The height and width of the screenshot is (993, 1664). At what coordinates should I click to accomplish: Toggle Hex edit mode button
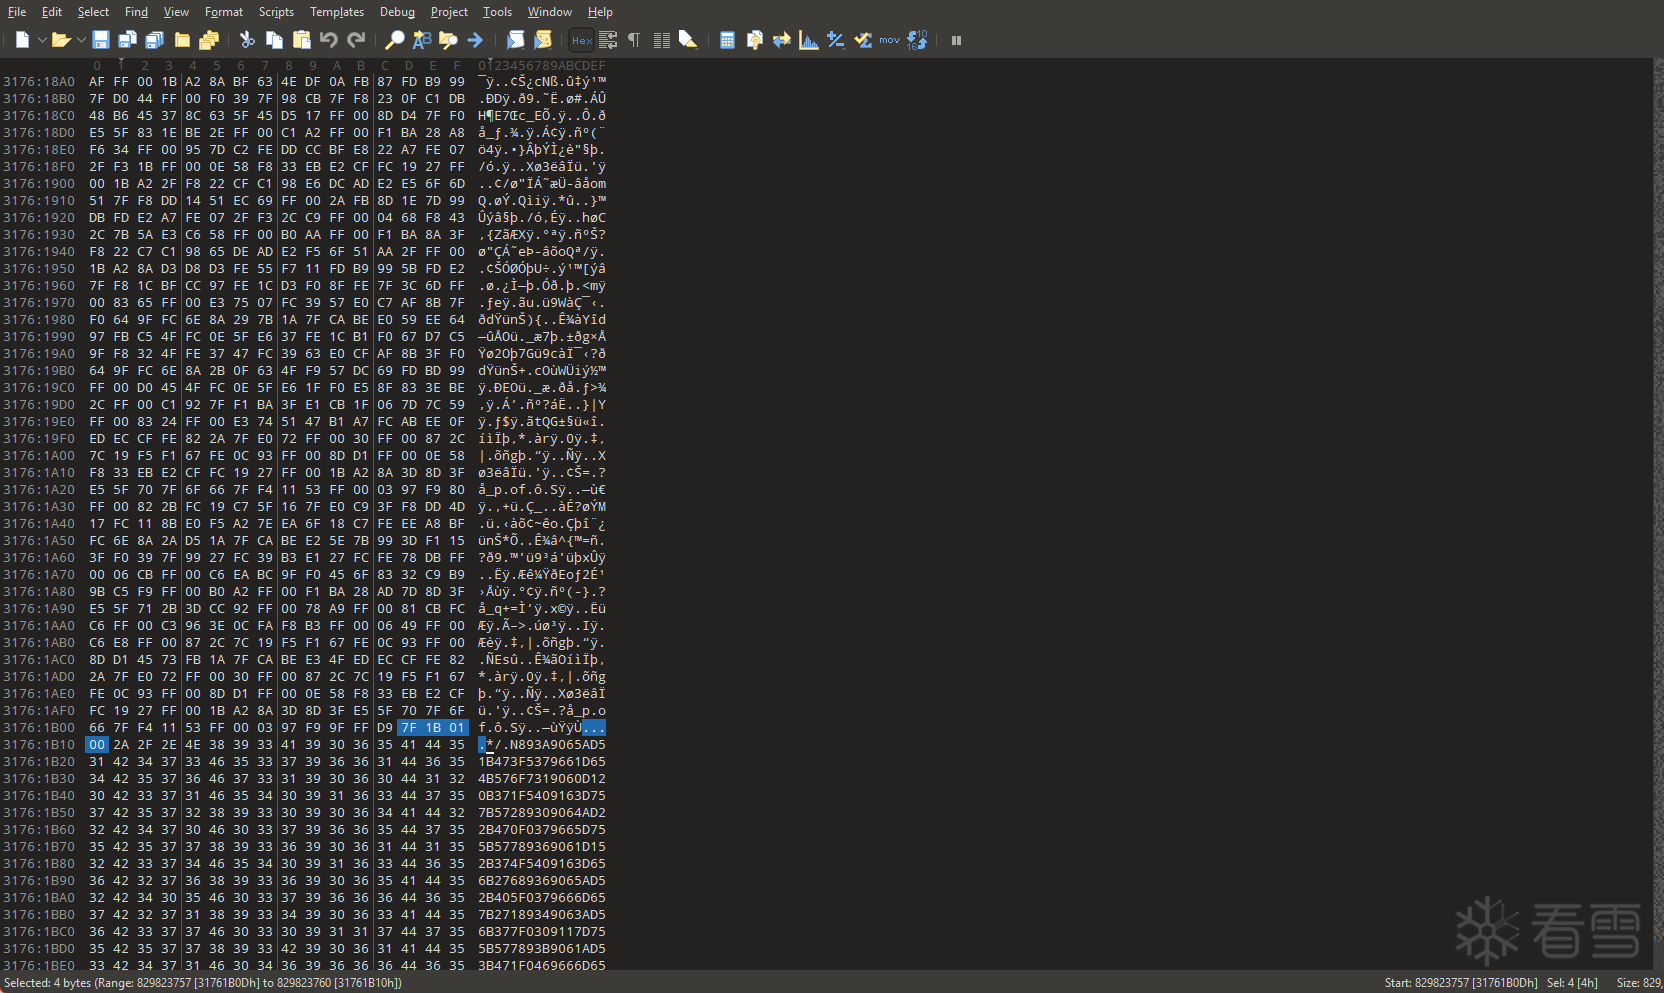point(582,40)
